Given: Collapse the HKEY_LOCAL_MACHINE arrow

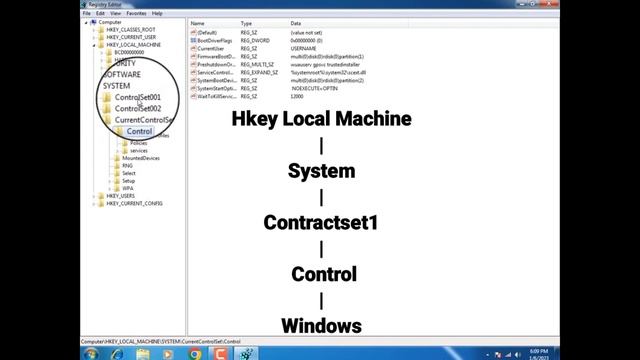Looking at the screenshot, I should click(x=94, y=45).
